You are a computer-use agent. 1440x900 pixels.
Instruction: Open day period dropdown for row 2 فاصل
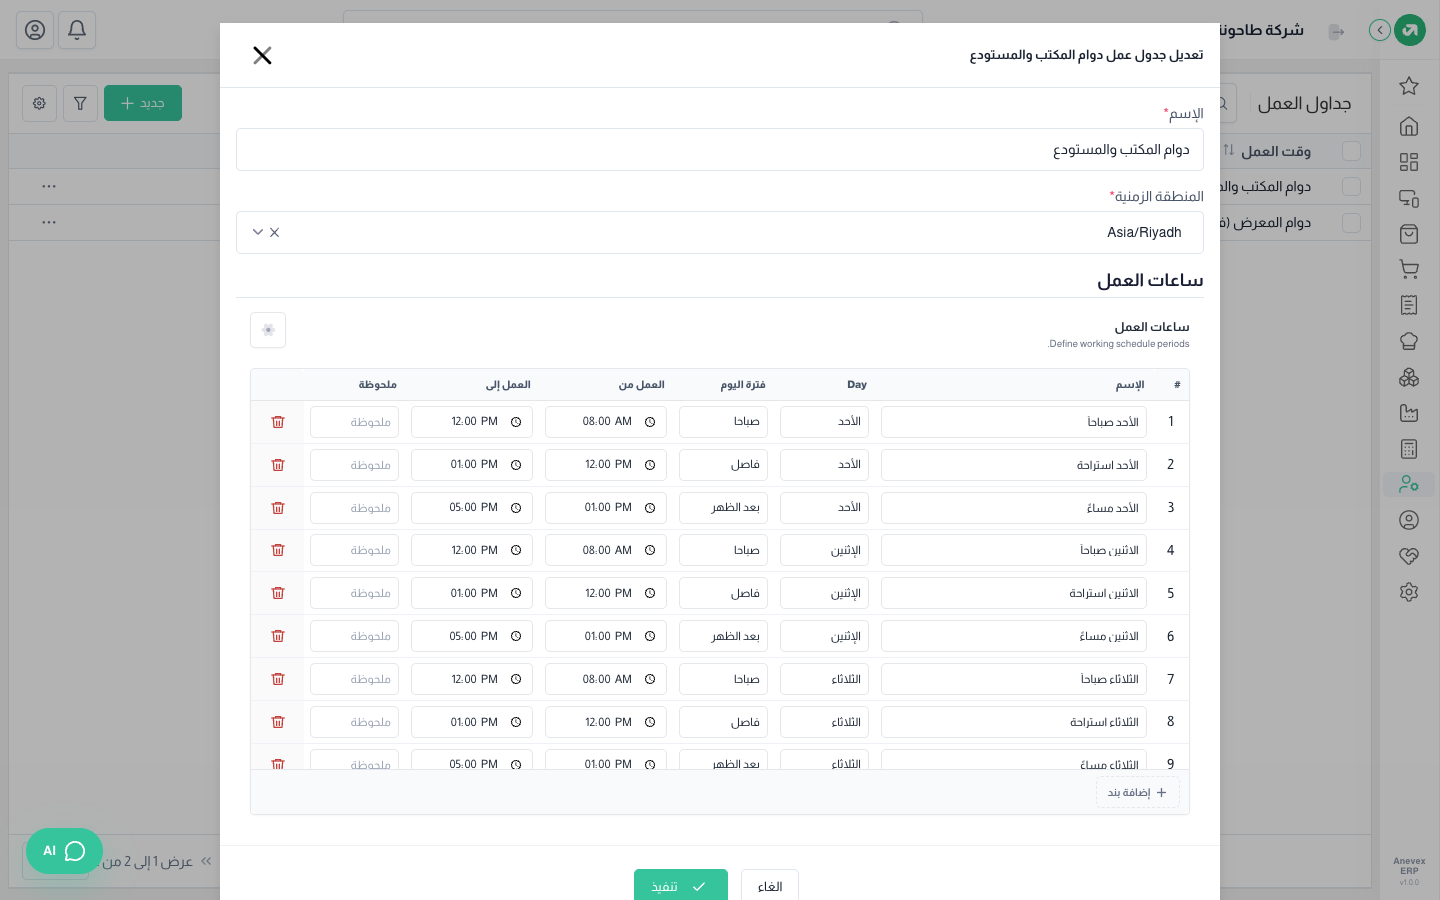pyautogui.click(x=723, y=465)
